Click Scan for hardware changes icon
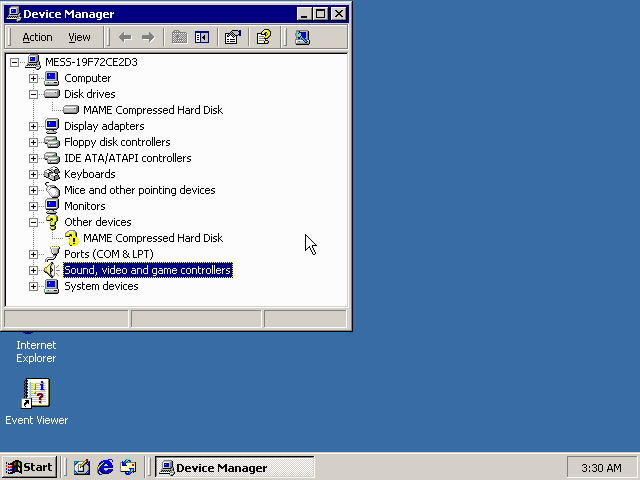The height and width of the screenshot is (480, 640). coord(302,37)
